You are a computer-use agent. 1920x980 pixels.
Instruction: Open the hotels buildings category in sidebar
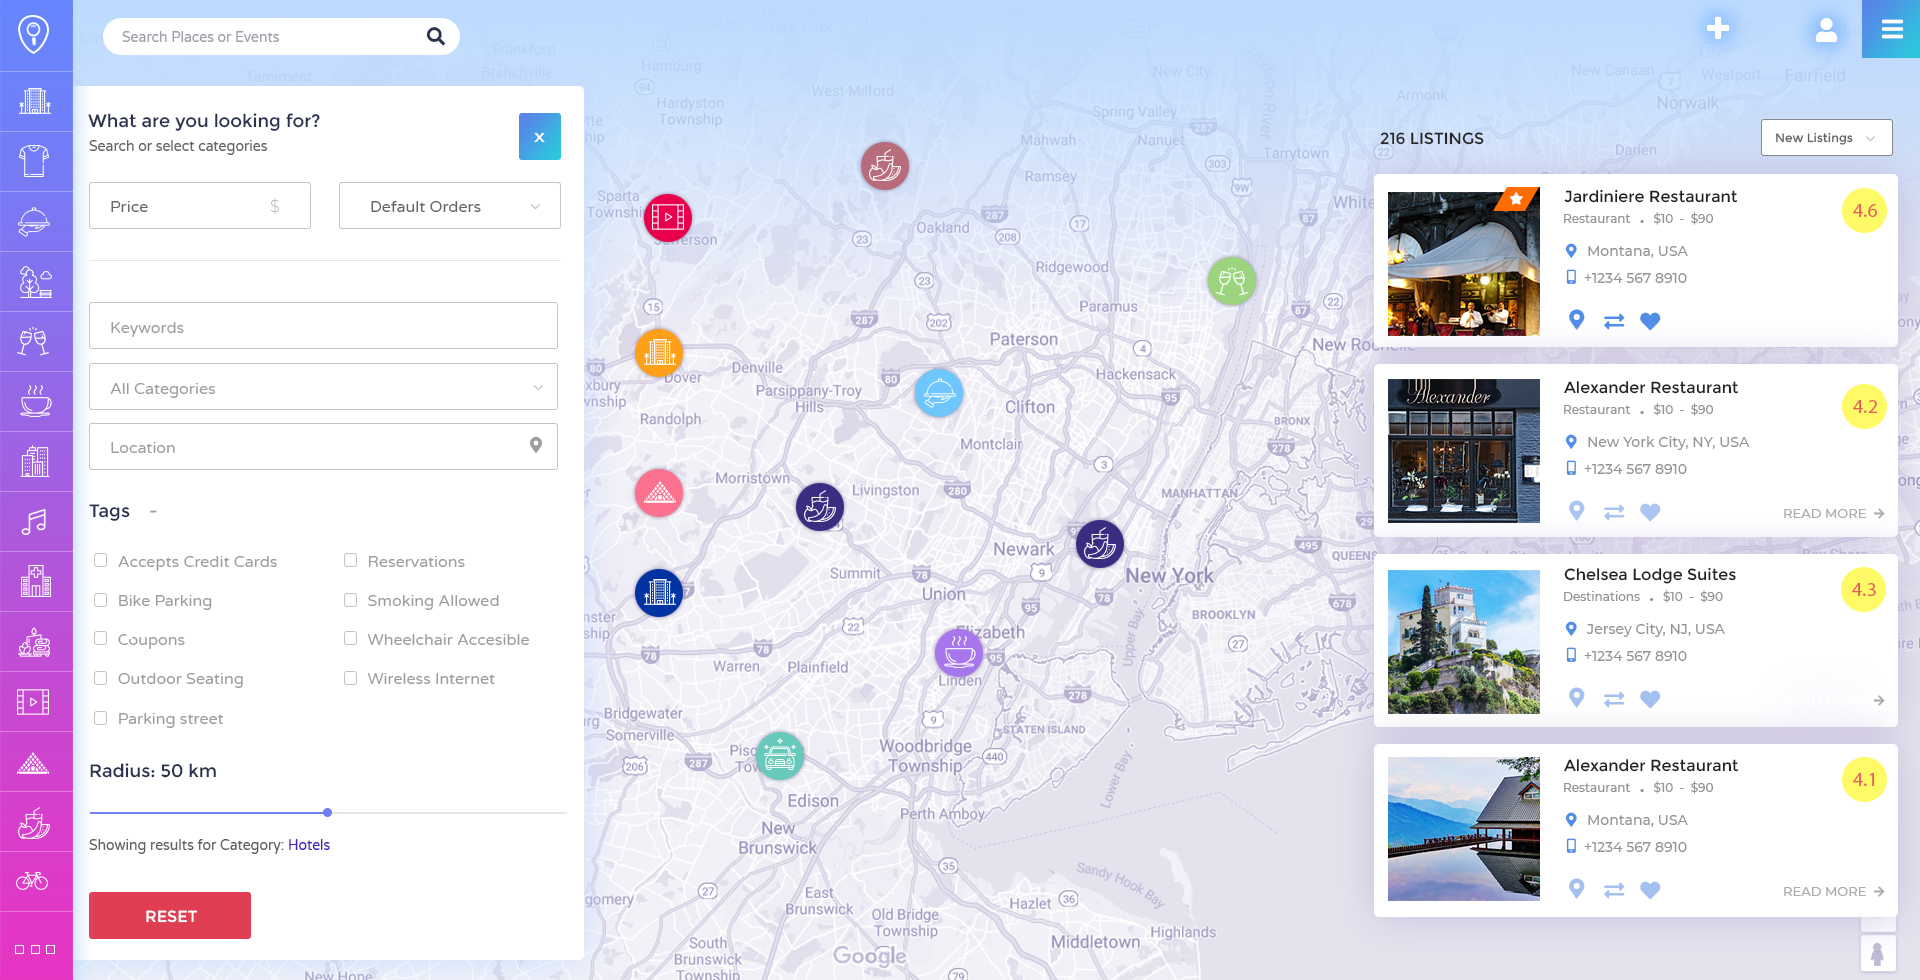point(35,101)
